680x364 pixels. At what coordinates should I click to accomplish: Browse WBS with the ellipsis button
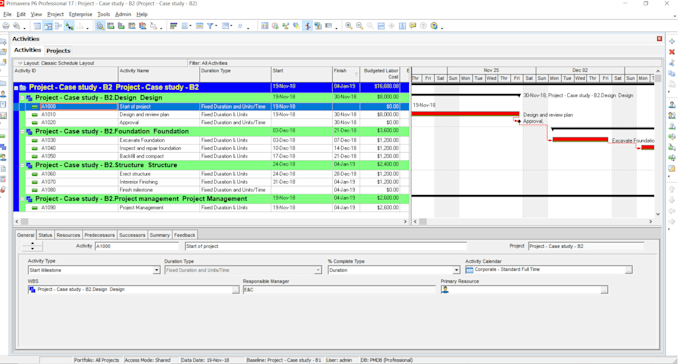(x=235, y=290)
